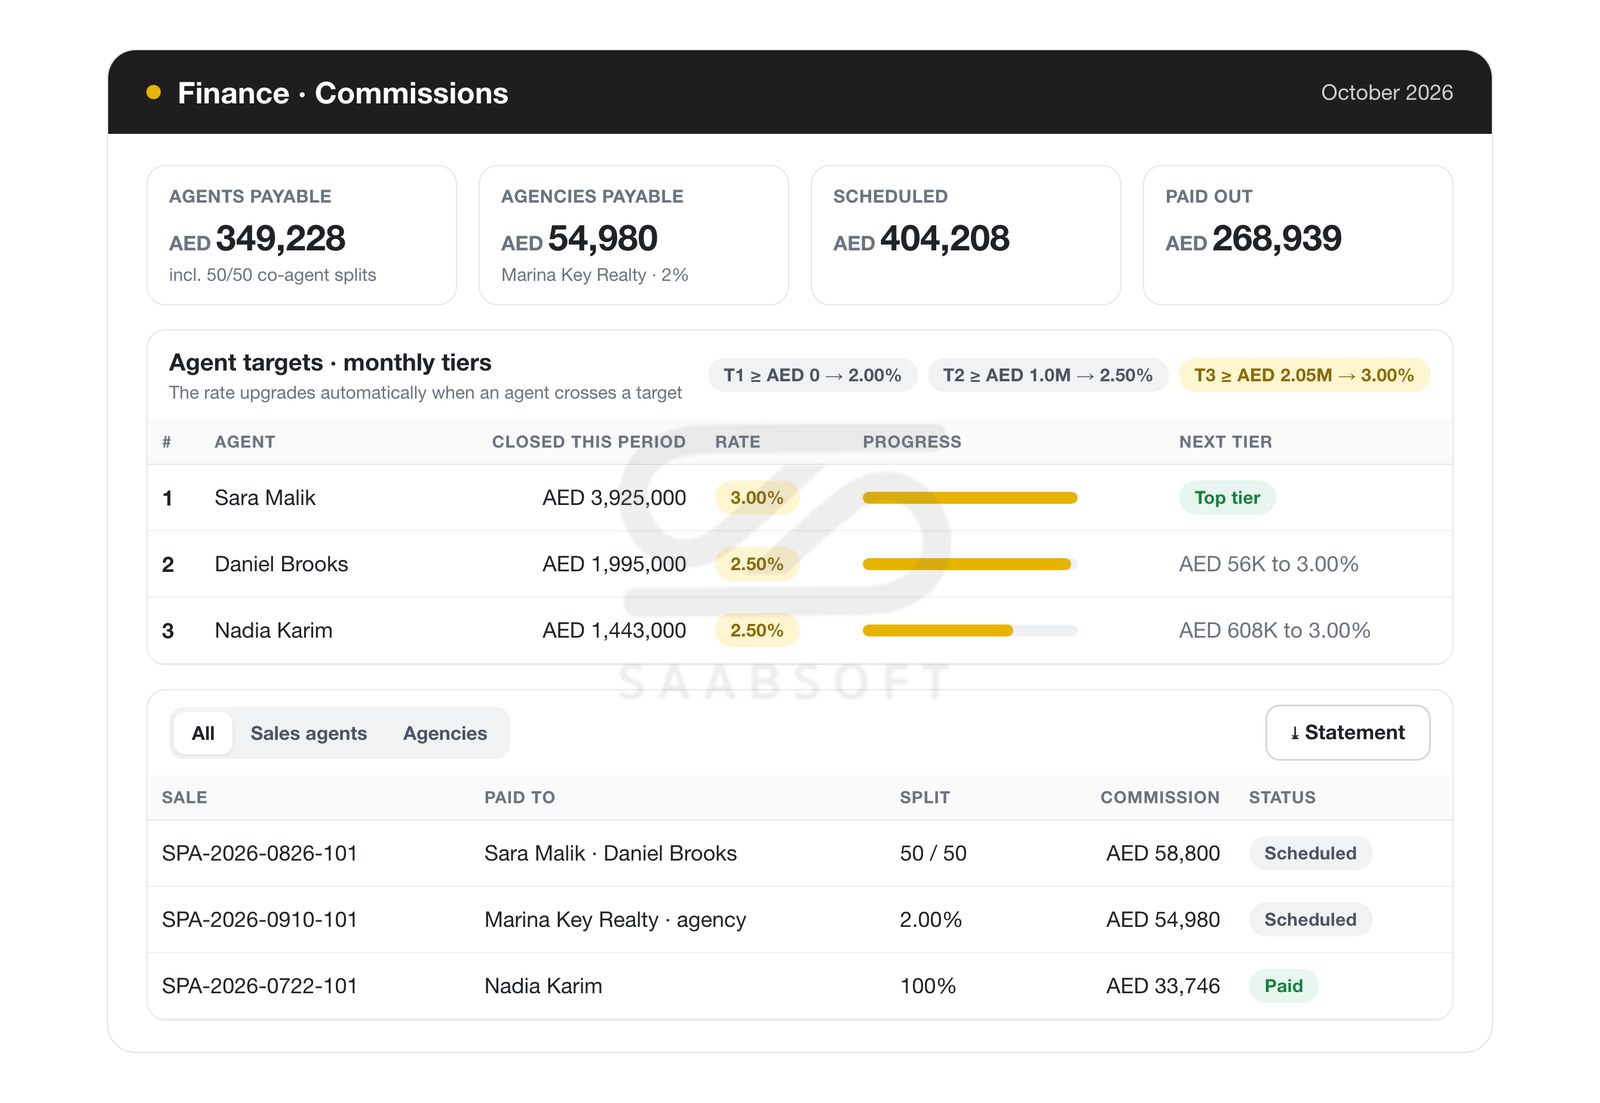The height and width of the screenshot is (1103, 1600).
Task: Click the Paid status badge
Action: 1283,986
